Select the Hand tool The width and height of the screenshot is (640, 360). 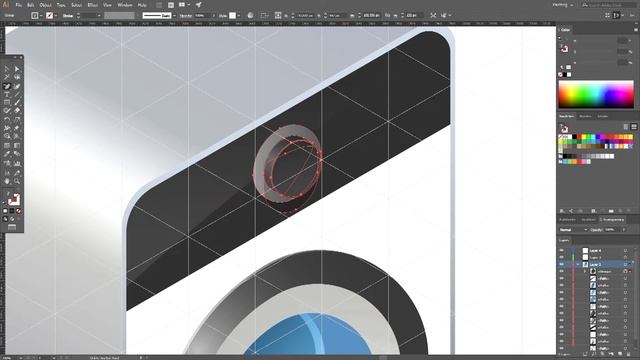(x=7, y=181)
